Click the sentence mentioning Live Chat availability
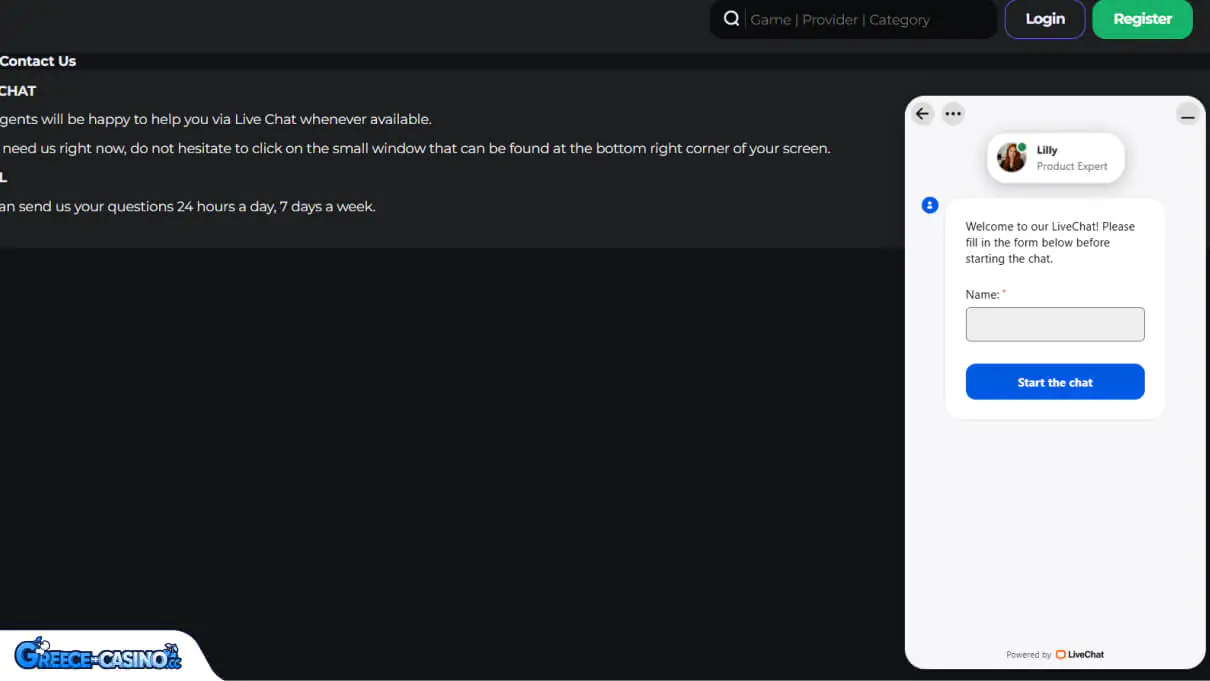Screen dimensions: 1210x681 [x=216, y=119]
